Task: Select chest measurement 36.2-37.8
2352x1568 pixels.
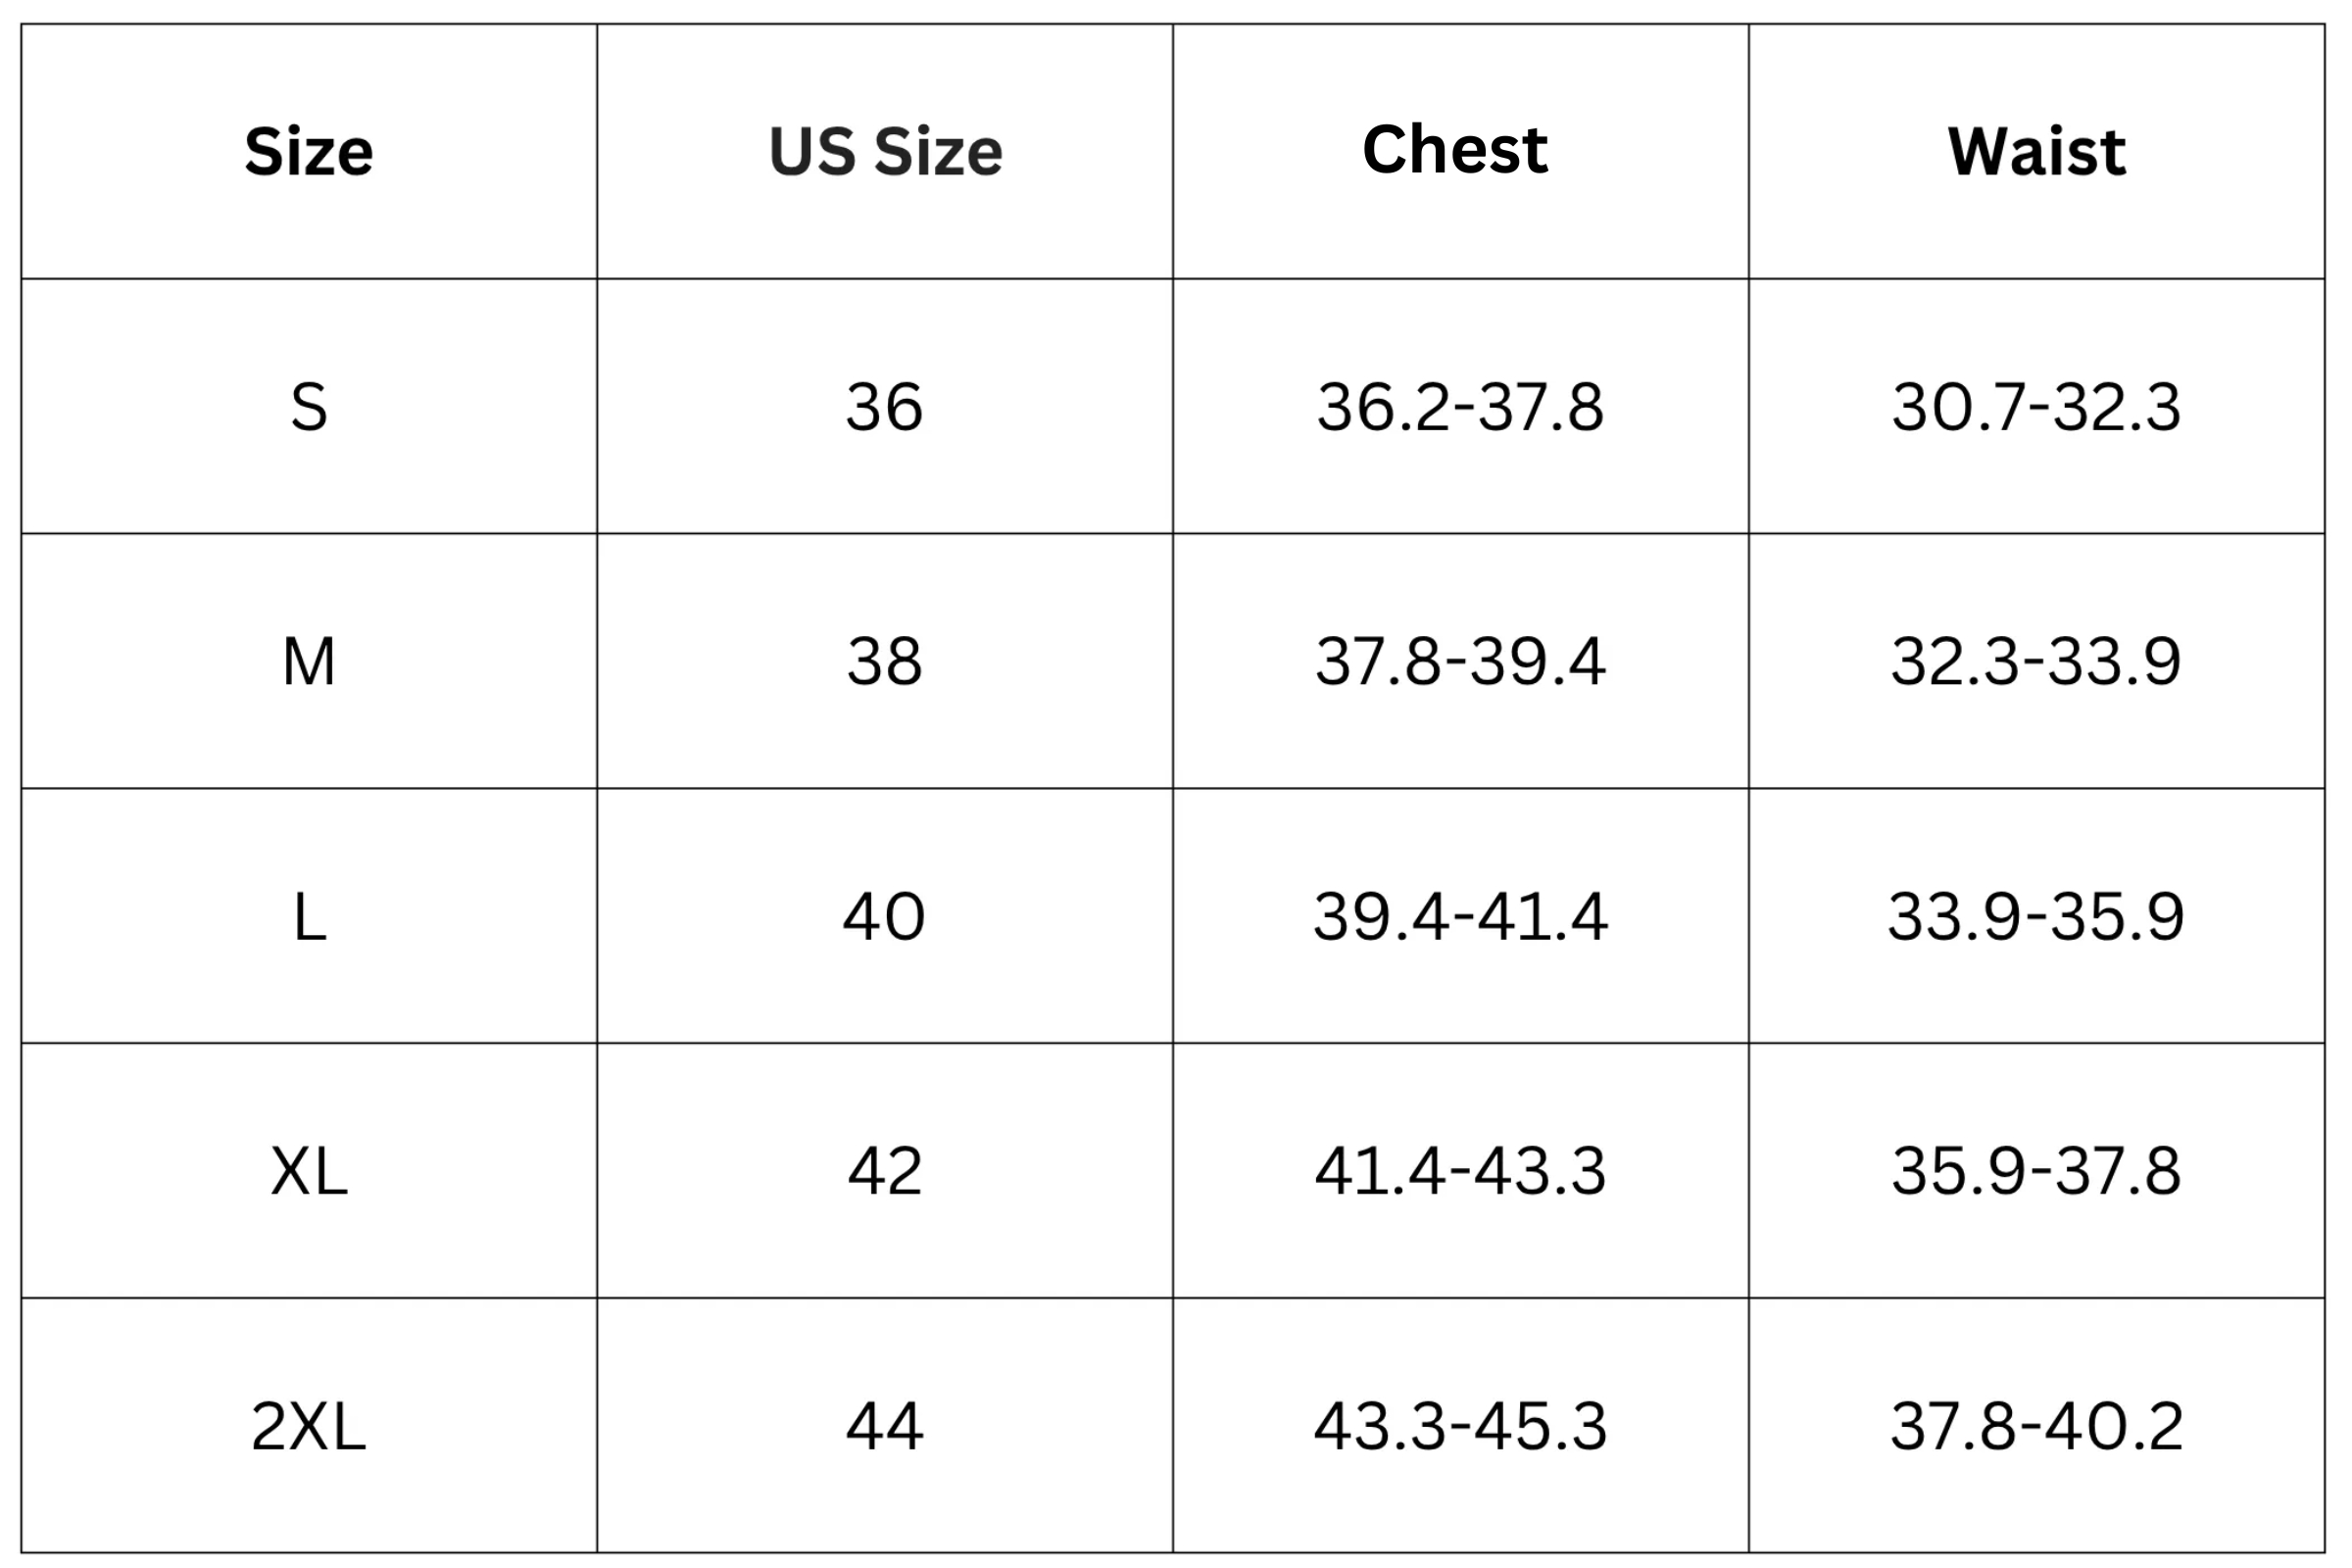Action: pyautogui.click(x=1460, y=407)
